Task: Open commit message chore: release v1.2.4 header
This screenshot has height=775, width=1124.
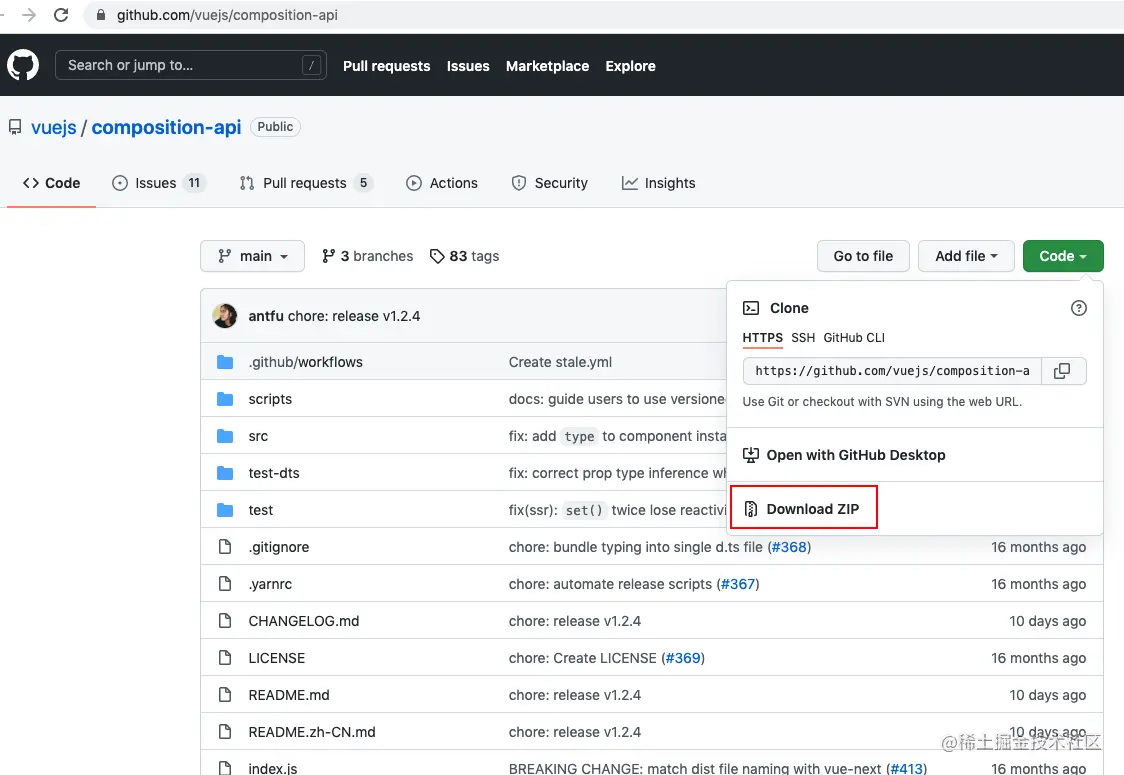Action: pyautogui.click(x=354, y=316)
